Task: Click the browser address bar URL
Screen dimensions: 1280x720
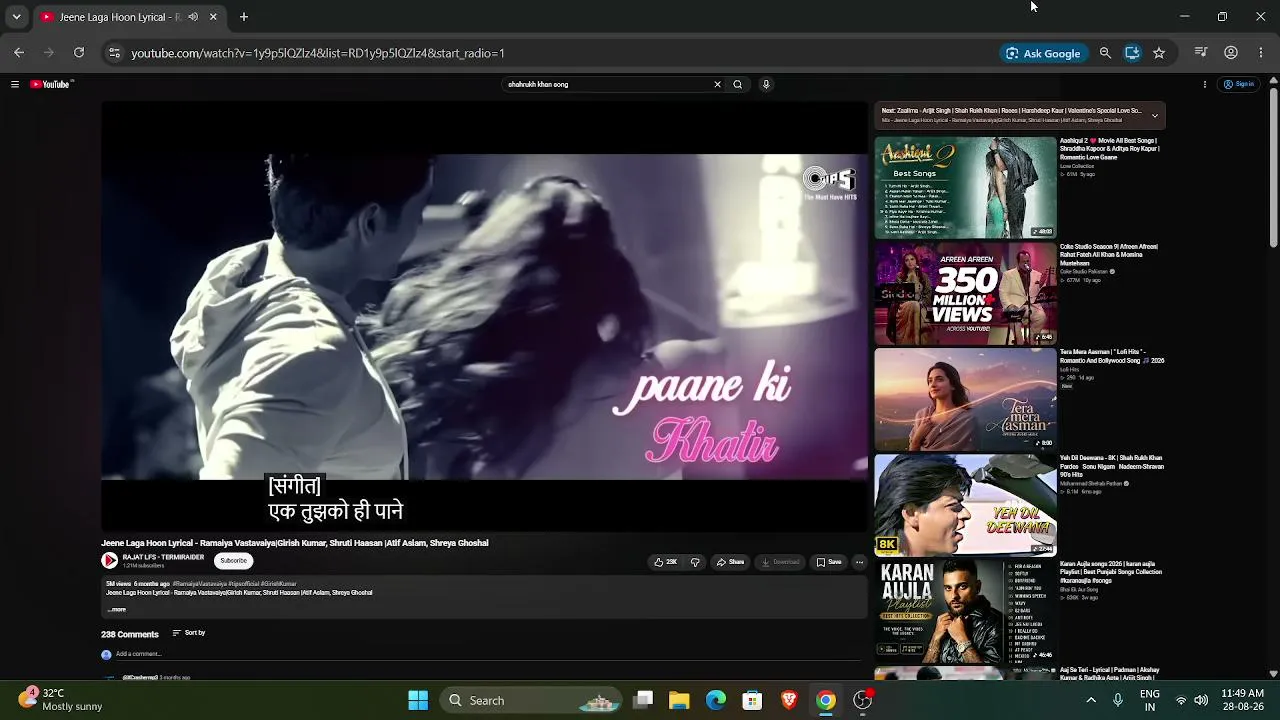Action: 318,53
